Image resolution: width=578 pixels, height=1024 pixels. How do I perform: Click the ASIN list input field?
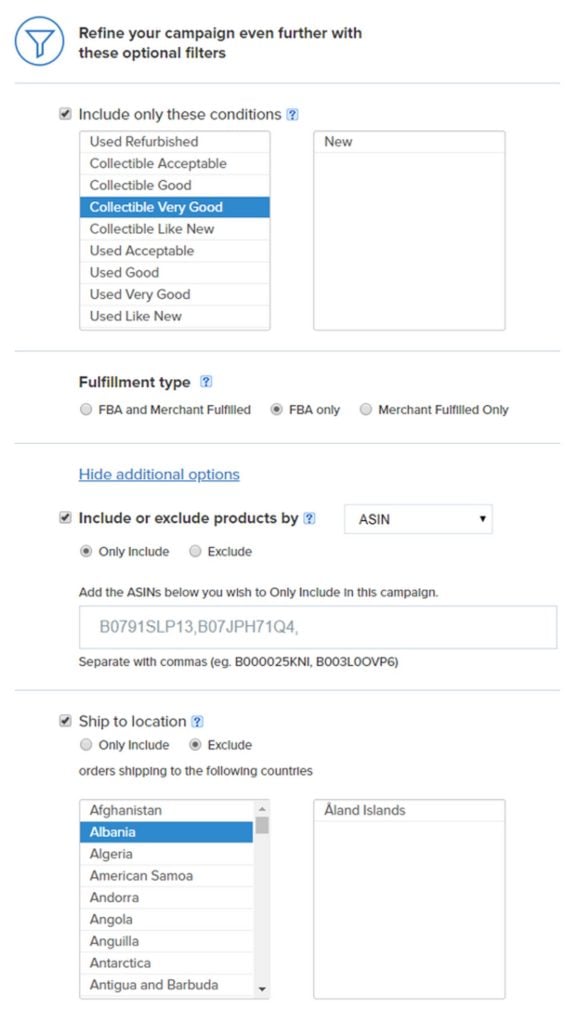318,627
